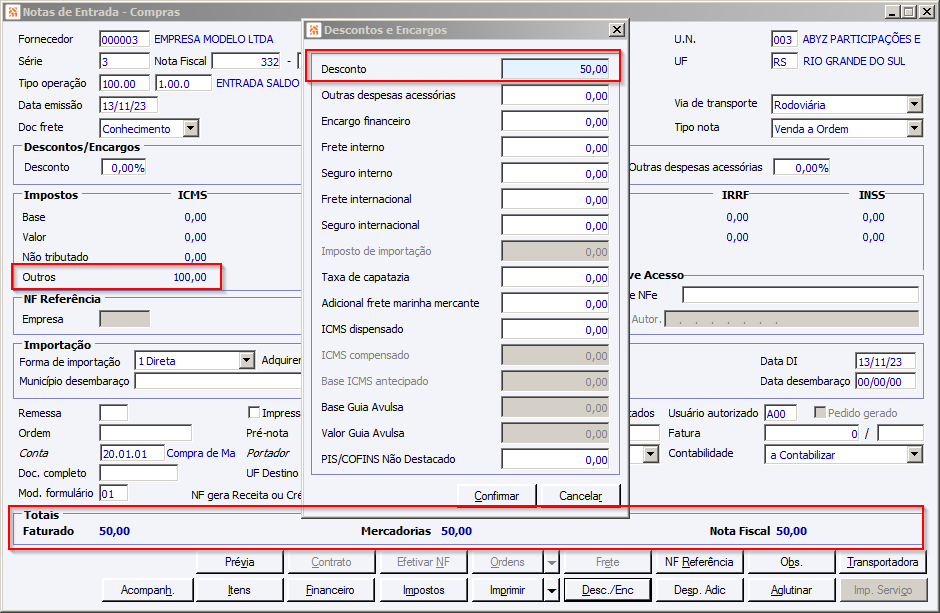Click the Taxa de capatazia field
The height and width of the screenshot is (613, 940).
click(556, 277)
